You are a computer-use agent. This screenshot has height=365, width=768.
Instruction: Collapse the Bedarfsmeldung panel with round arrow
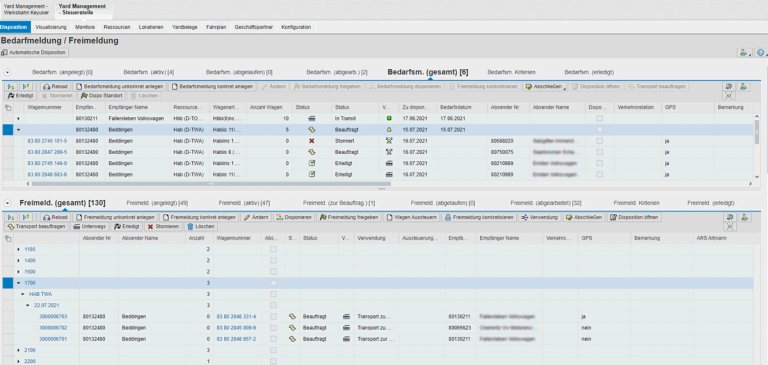pyautogui.click(x=7, y=72)
